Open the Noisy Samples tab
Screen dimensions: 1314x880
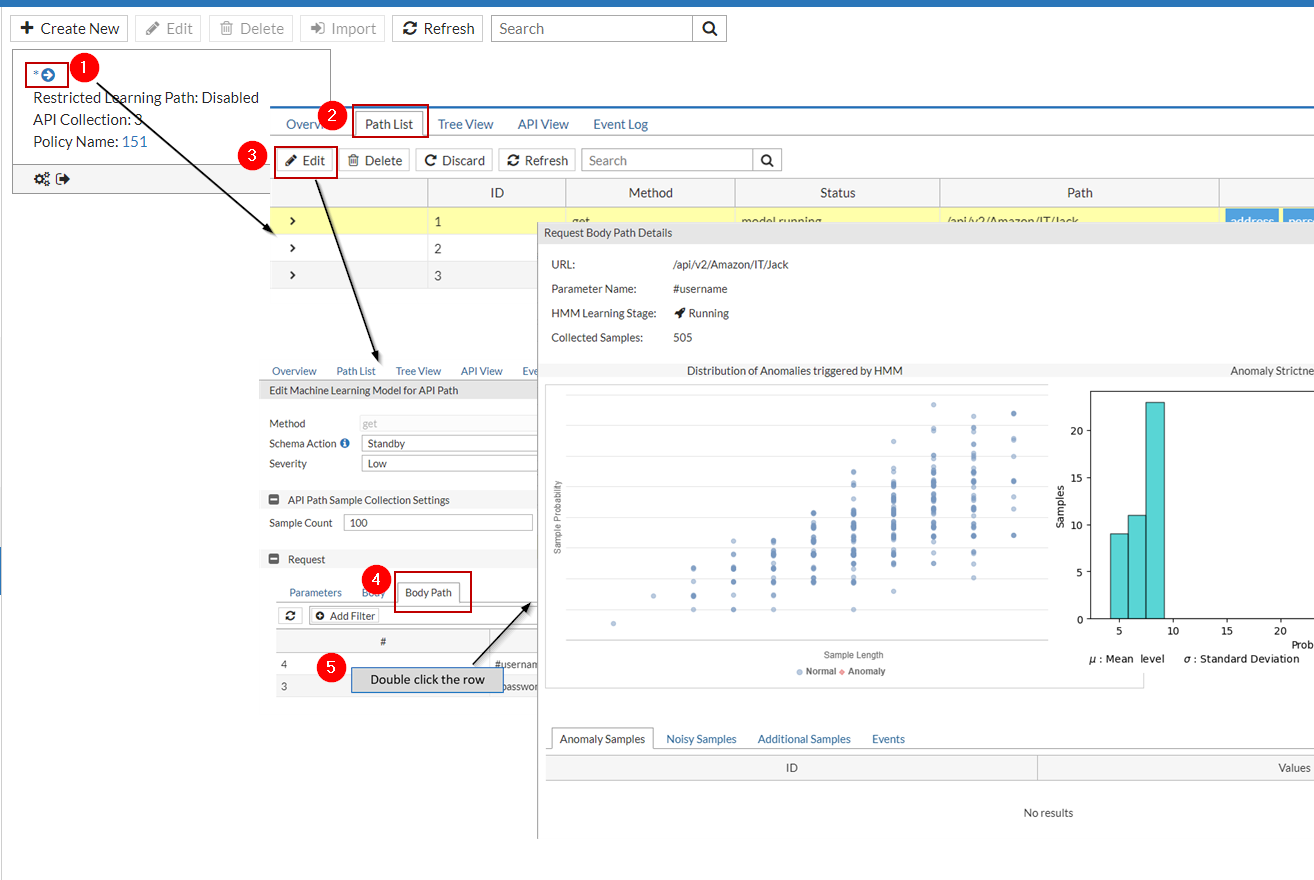point(701,738)
